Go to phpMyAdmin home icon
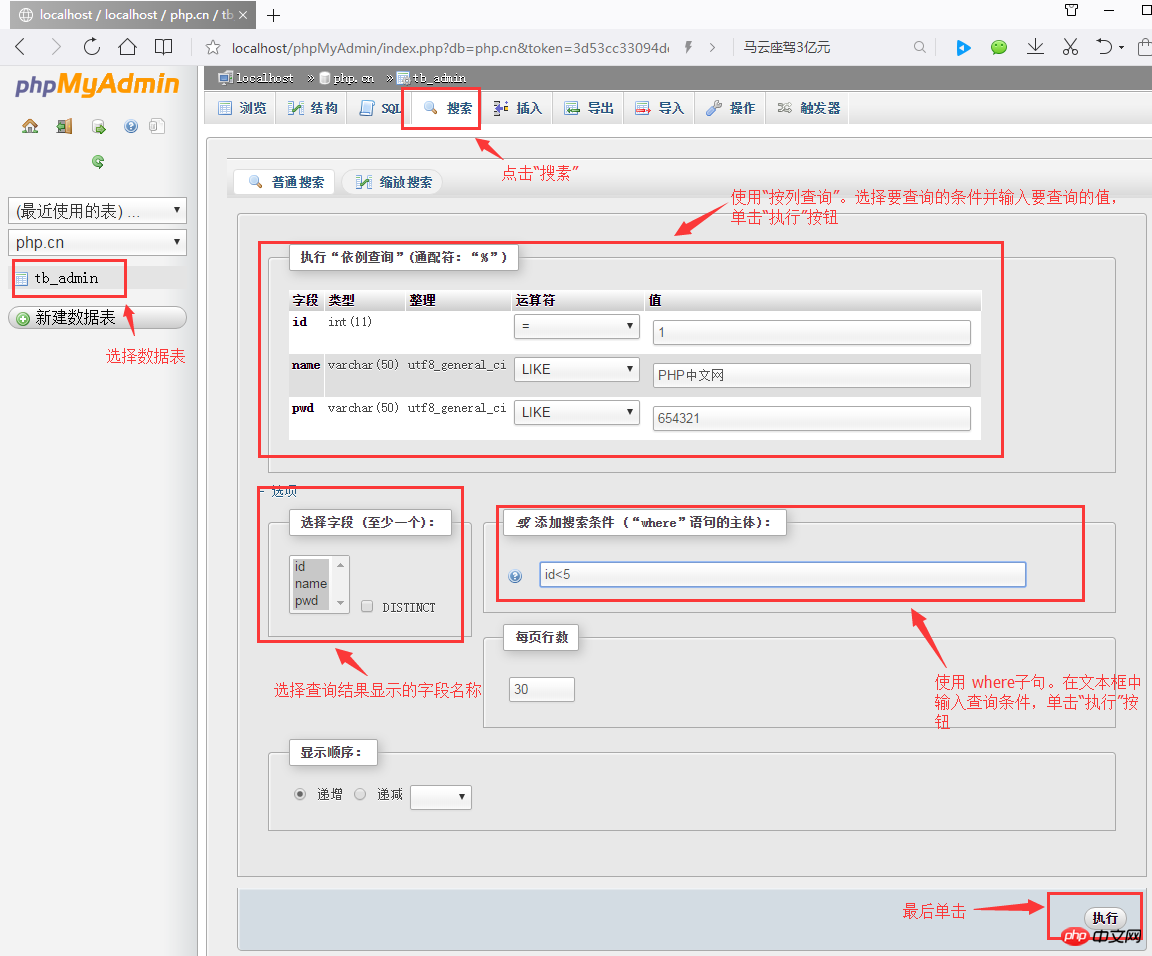Image resolution: width=1152 pixels, height=956 pixels. click(x=30, y=126)
